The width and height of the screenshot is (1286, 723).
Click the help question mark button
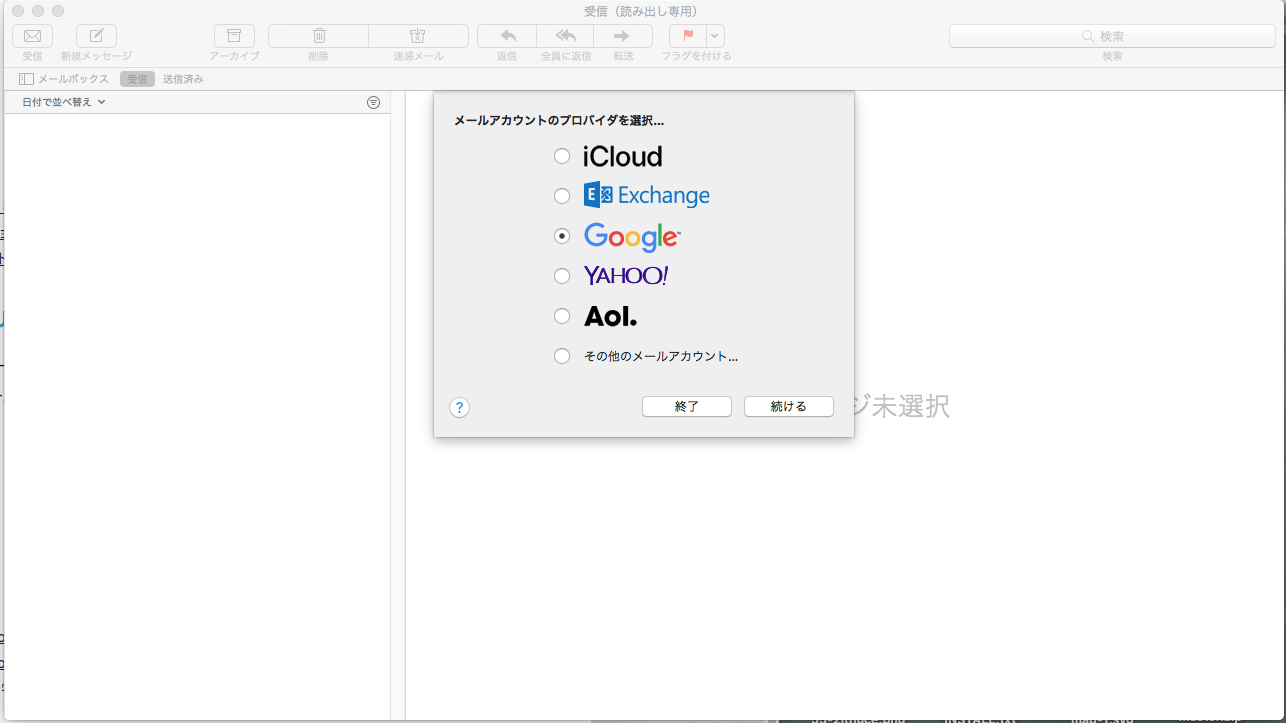coord(459,407)
